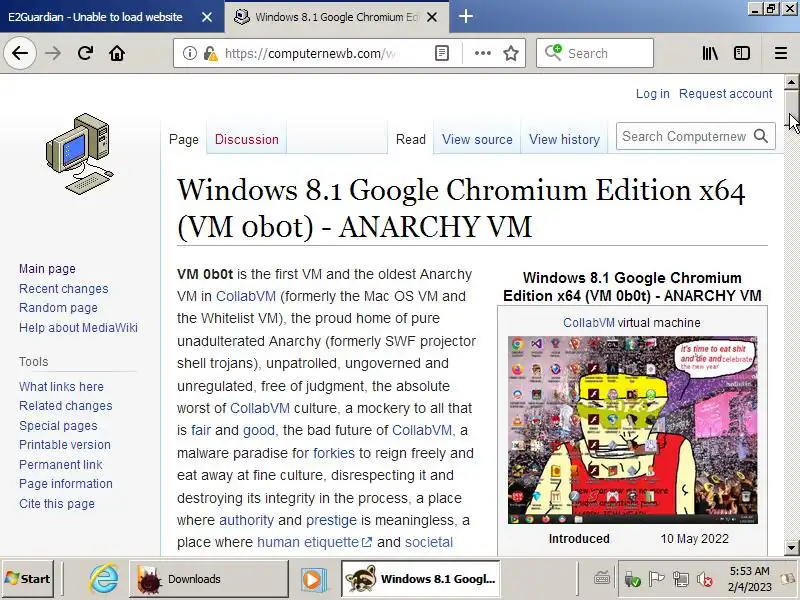Image resolution: width=800 pixels, height=600 pixels.
Task: Go to Main page in sidebar
Action: tap(47, 269)
